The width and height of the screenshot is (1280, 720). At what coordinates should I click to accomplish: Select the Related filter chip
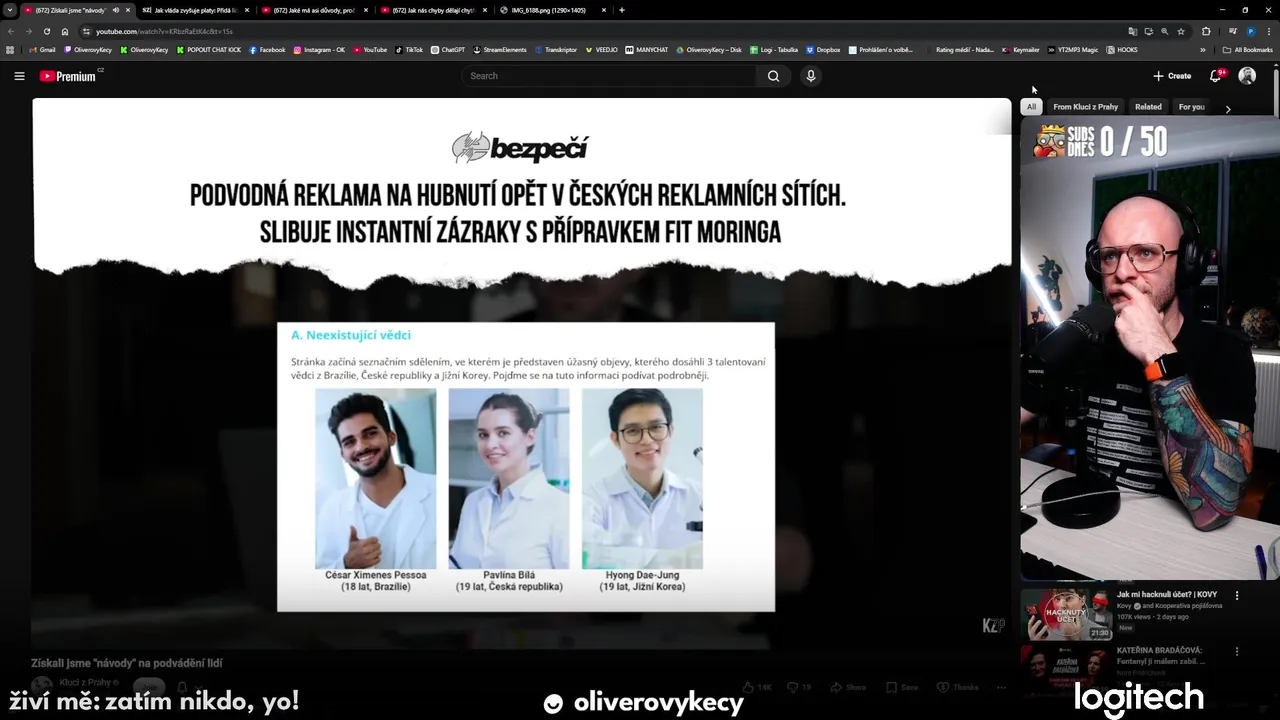tap(1148, 106)
